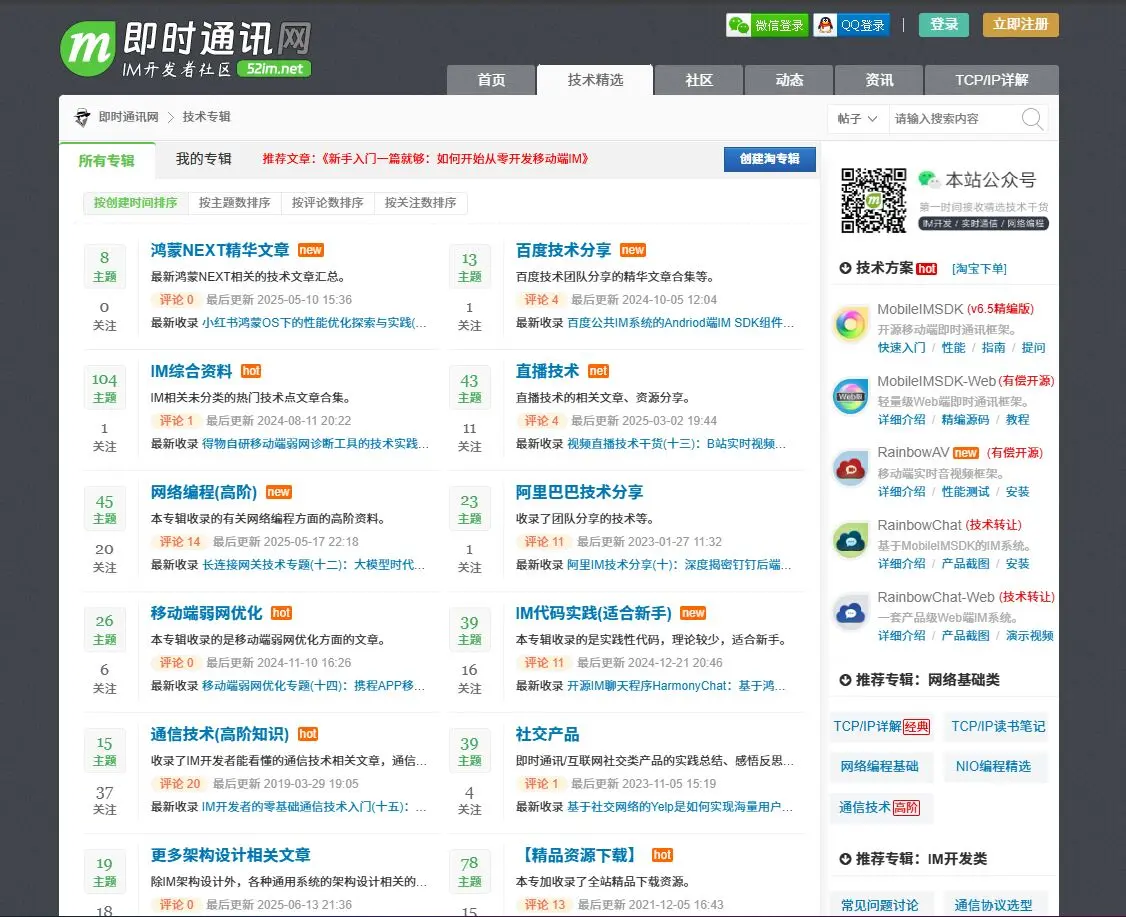The width and height of the screenshot is (1126, 917).
Task: Click the 创建淘专辑 button
Action: pos(769,159)
